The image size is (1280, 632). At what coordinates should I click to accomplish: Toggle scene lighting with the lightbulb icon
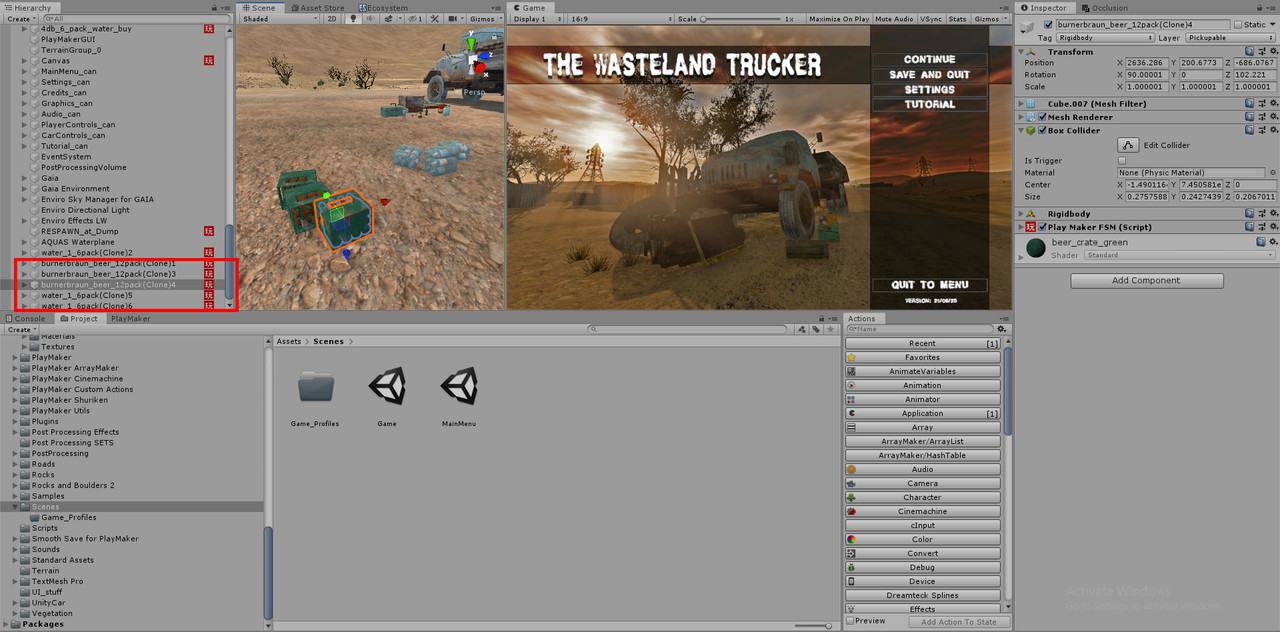pos(353,18)
